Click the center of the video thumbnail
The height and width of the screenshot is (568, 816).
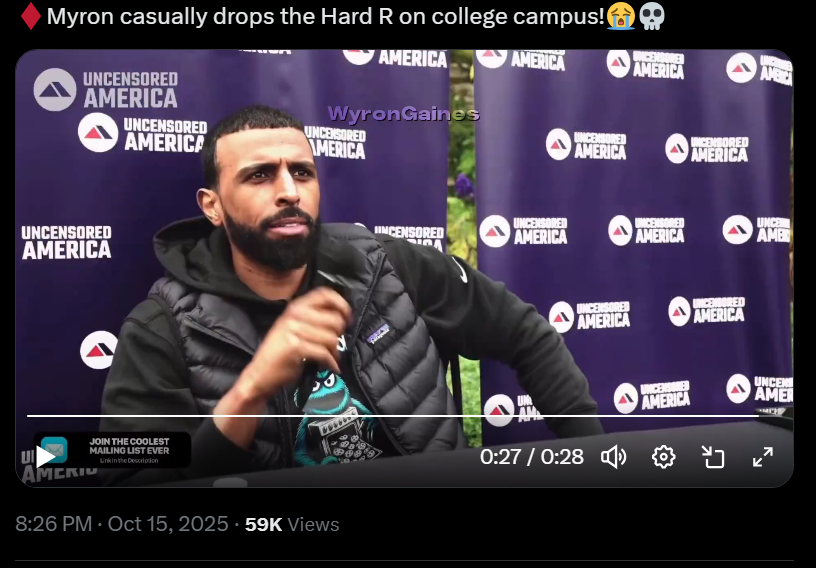click(x=404, y=268)
